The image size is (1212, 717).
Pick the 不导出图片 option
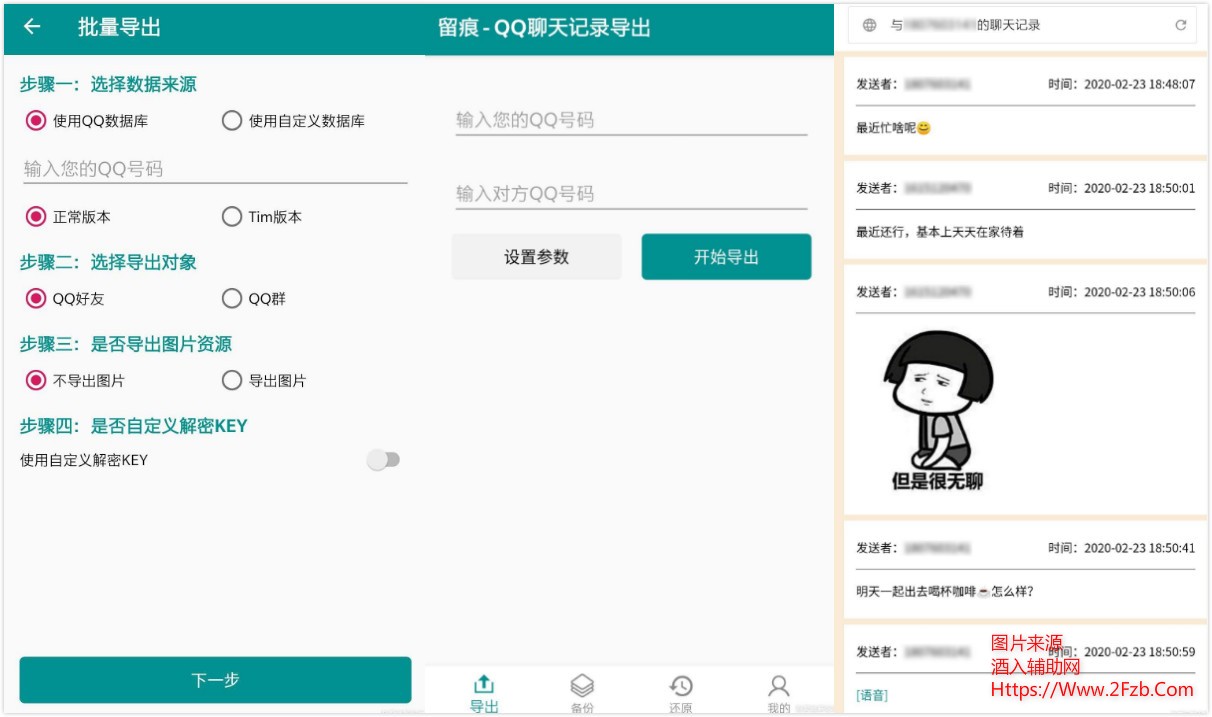pos(75,380)
